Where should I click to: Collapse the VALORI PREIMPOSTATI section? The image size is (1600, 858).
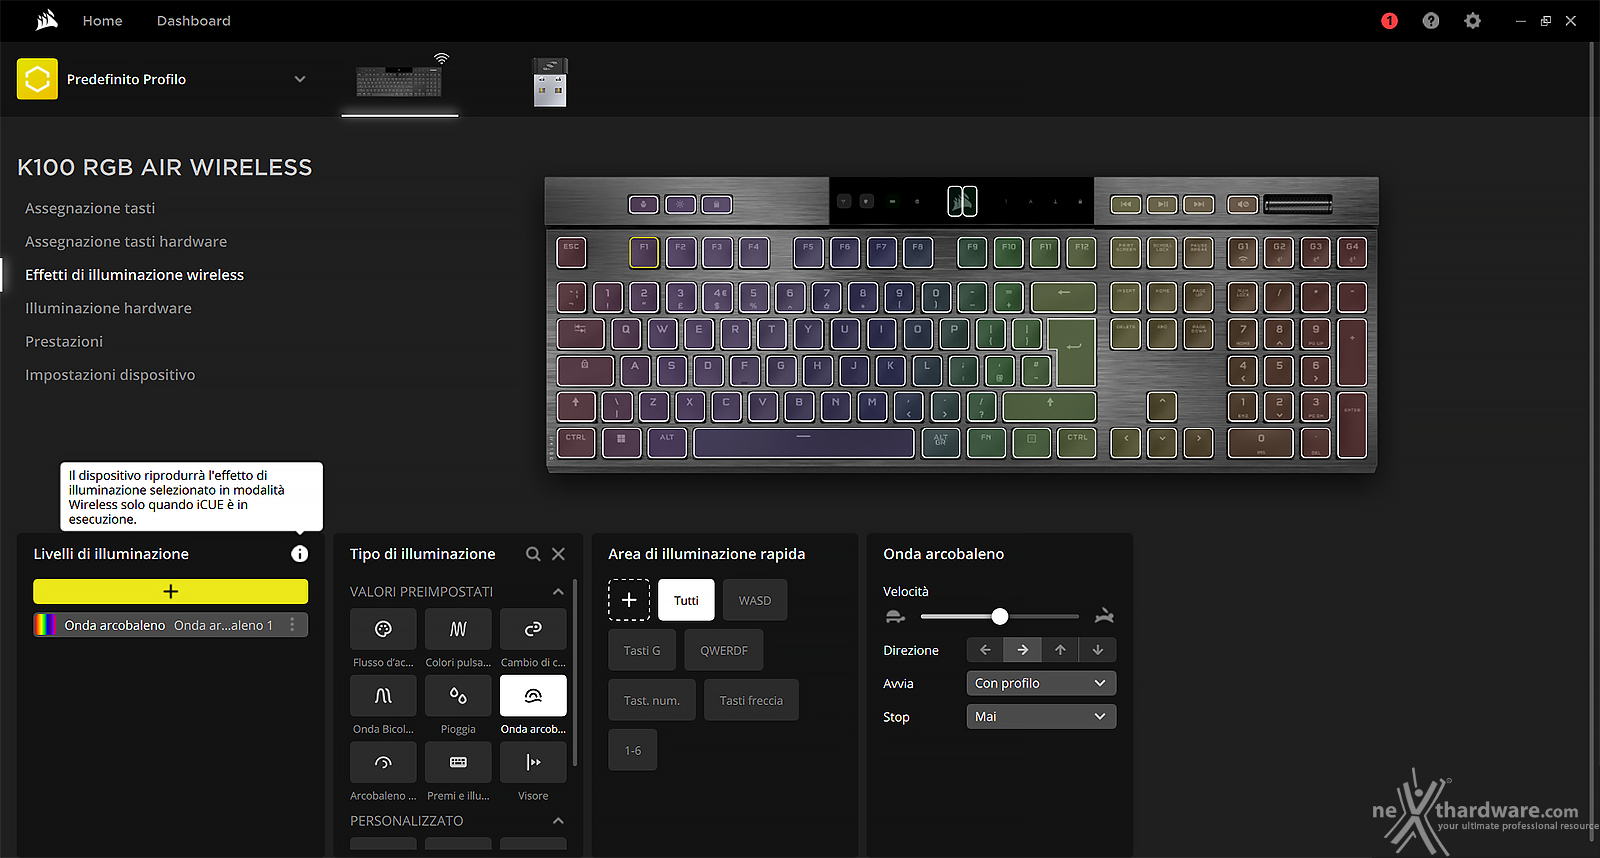tap(558, 592)
